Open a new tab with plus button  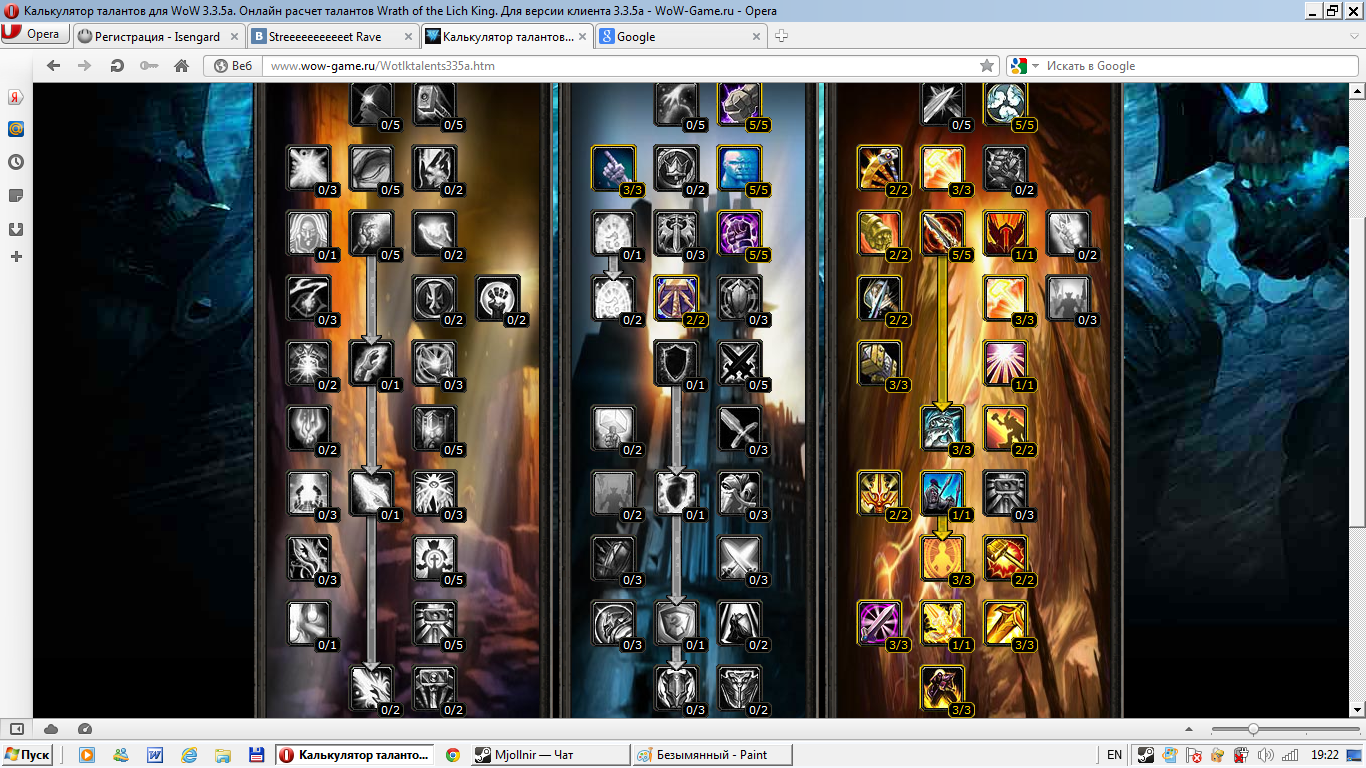click(782, 36)
